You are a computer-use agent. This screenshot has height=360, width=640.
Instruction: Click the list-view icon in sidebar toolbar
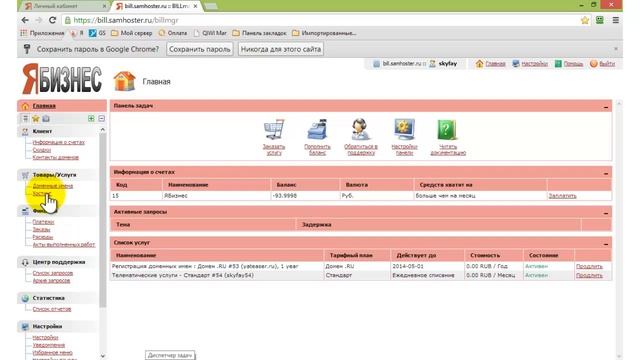pyautogui.click(x=25, y=118)
